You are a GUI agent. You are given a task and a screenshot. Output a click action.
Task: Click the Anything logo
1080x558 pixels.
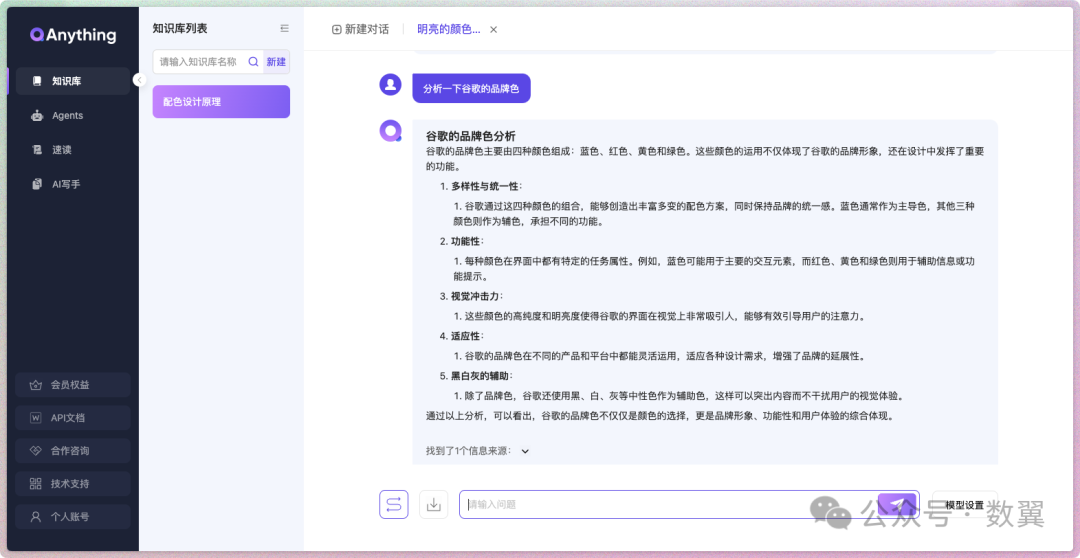coord(73,35)
